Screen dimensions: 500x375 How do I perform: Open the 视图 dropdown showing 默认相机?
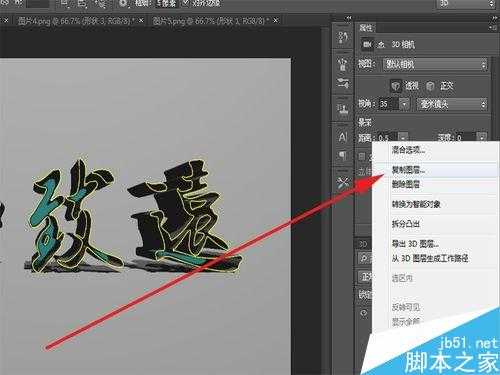click(435, 64)
